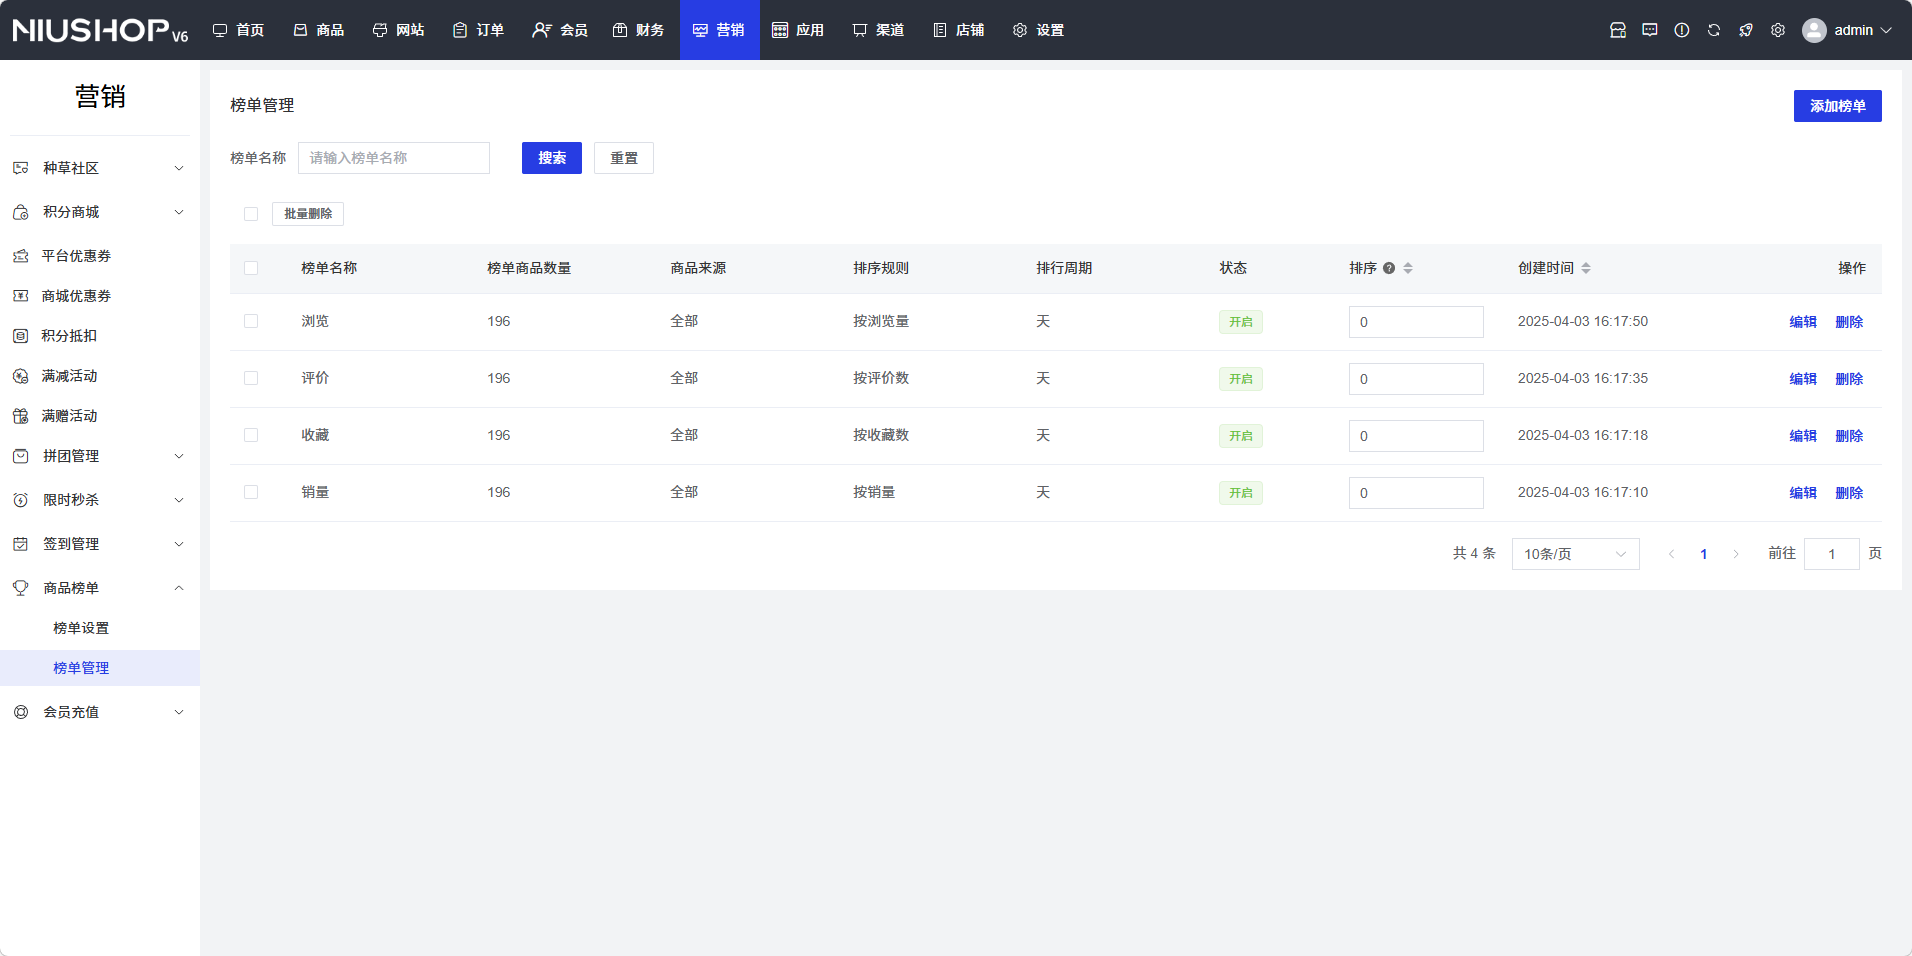Image resolution: width=1912 pixels, height=956 pixels.
Task: Click the 榜单名称 search input field
Action: (x=393, y=158)
